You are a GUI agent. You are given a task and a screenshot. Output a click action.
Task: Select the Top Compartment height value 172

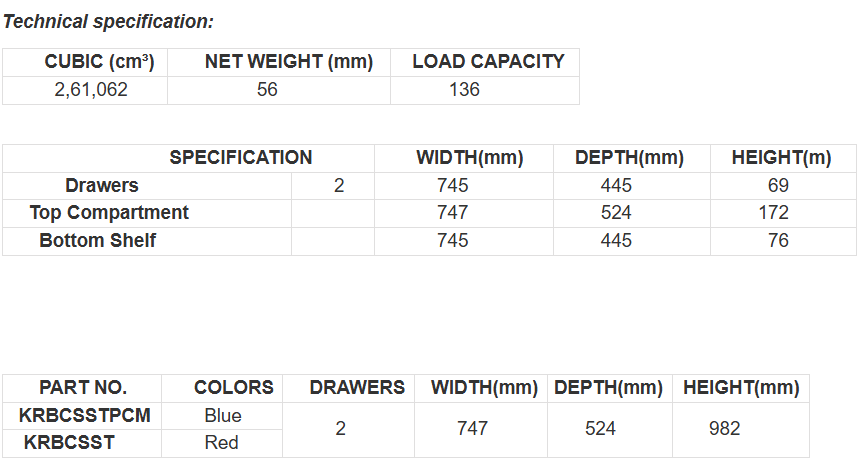coord(773,213)
